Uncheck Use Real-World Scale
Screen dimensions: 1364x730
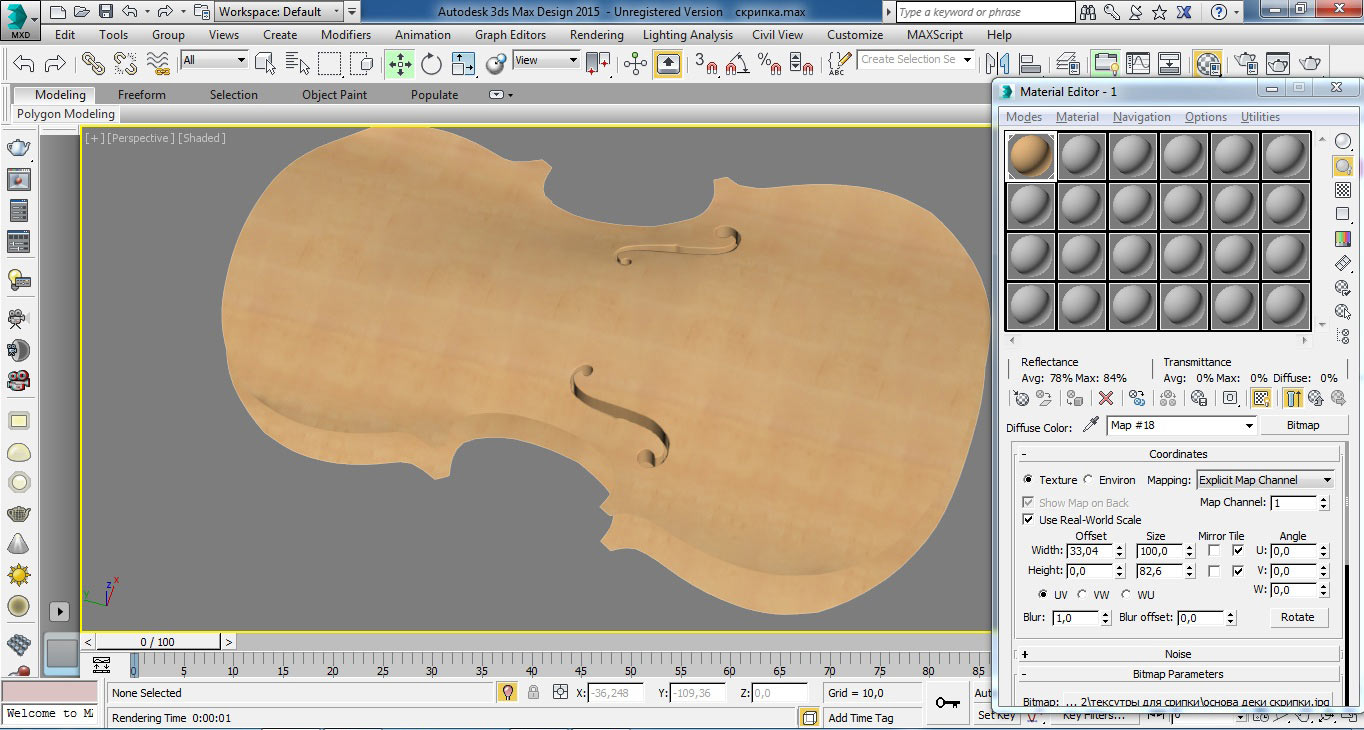coord(1028,520)
